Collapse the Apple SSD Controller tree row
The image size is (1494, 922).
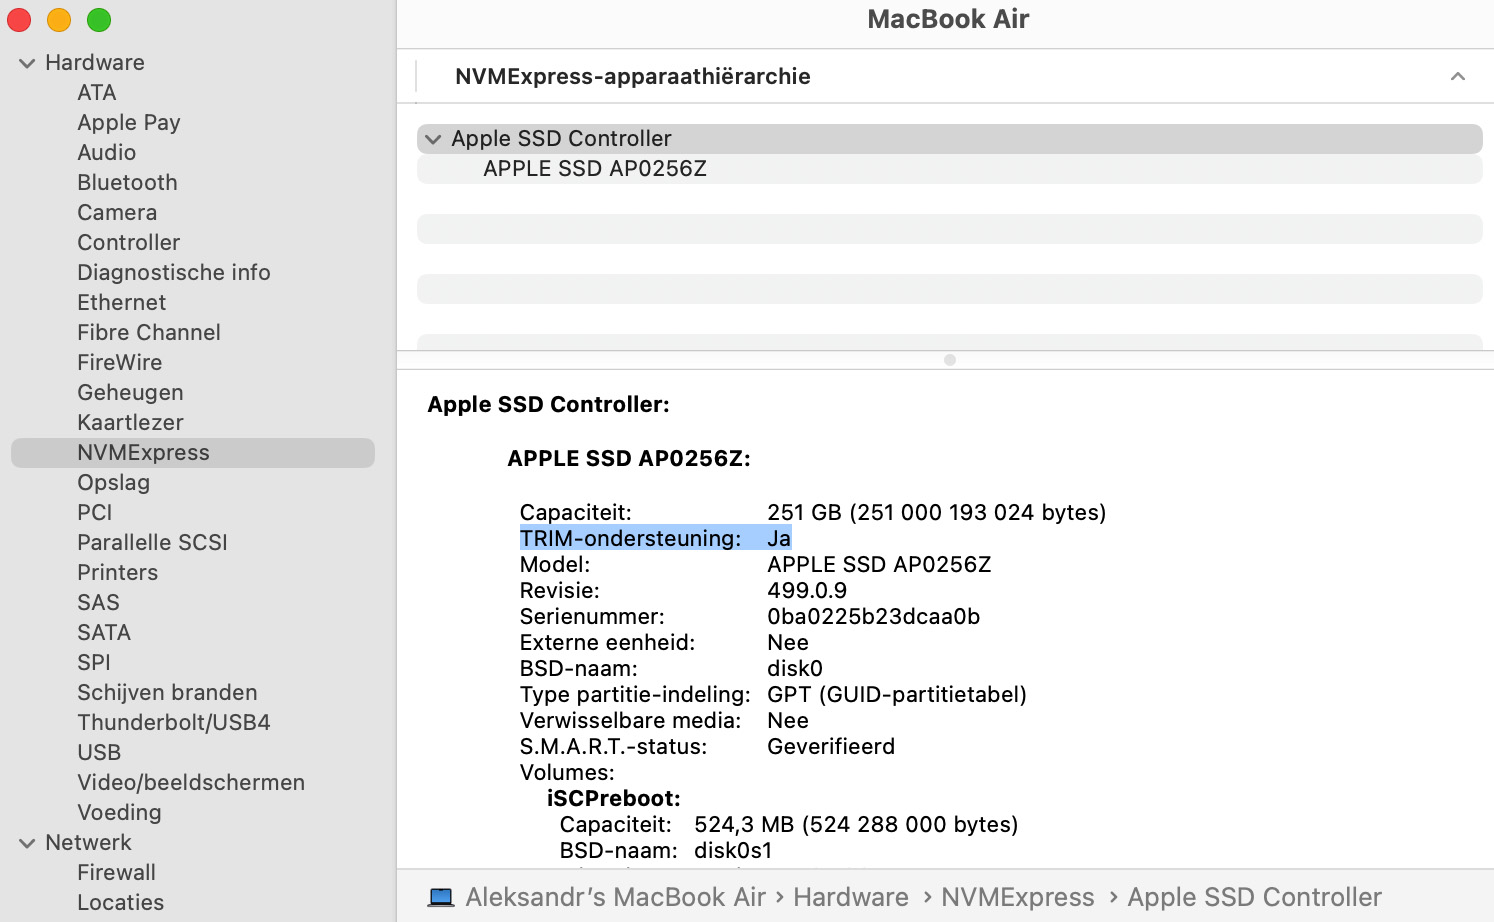point(433,139)
